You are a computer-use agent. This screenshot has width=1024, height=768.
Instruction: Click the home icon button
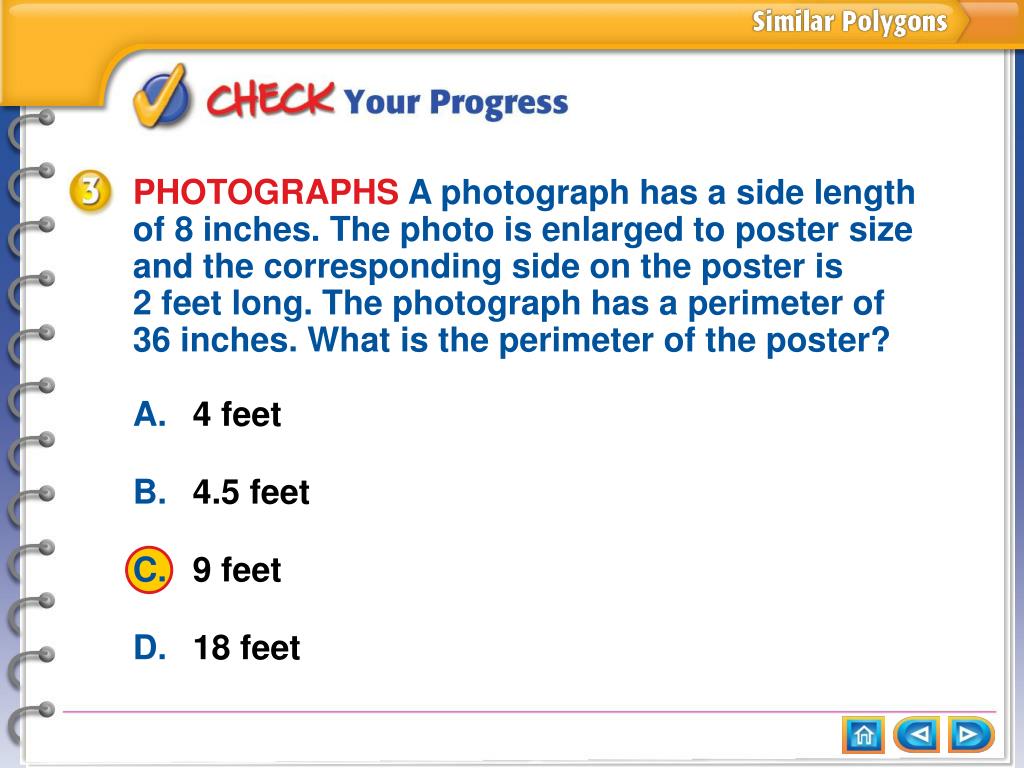(863, 735)
